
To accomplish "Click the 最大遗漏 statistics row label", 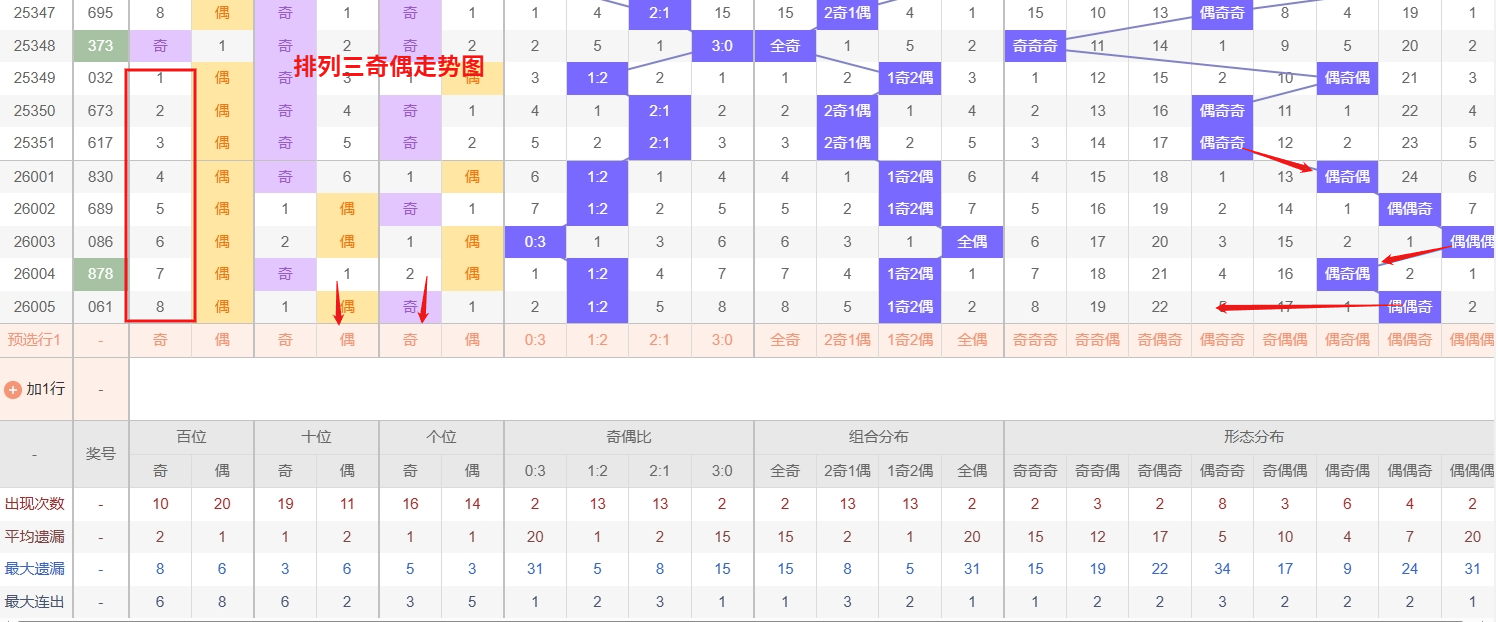I will (x=35, y=569).
